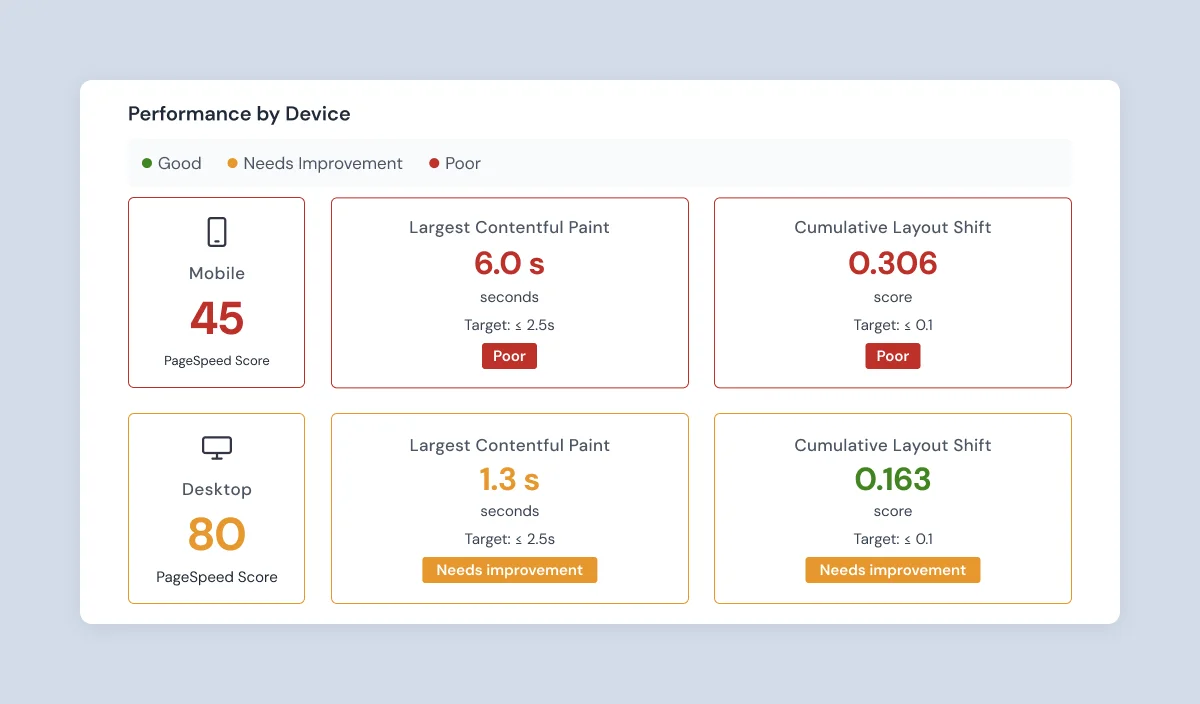Screen dimensions: 1200x704
Task: Click the Mobile device icon
Action: click(216, 231)
